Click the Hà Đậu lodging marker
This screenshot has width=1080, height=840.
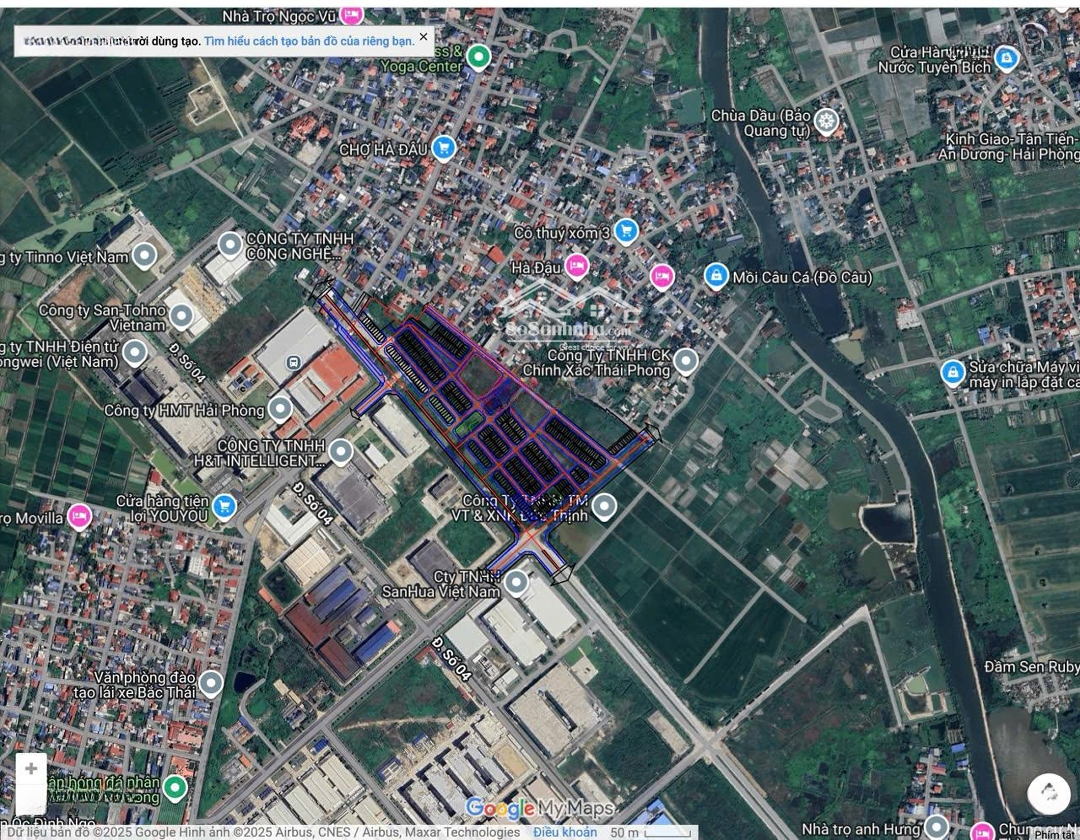pyautogui.click(x=576, y=266)
